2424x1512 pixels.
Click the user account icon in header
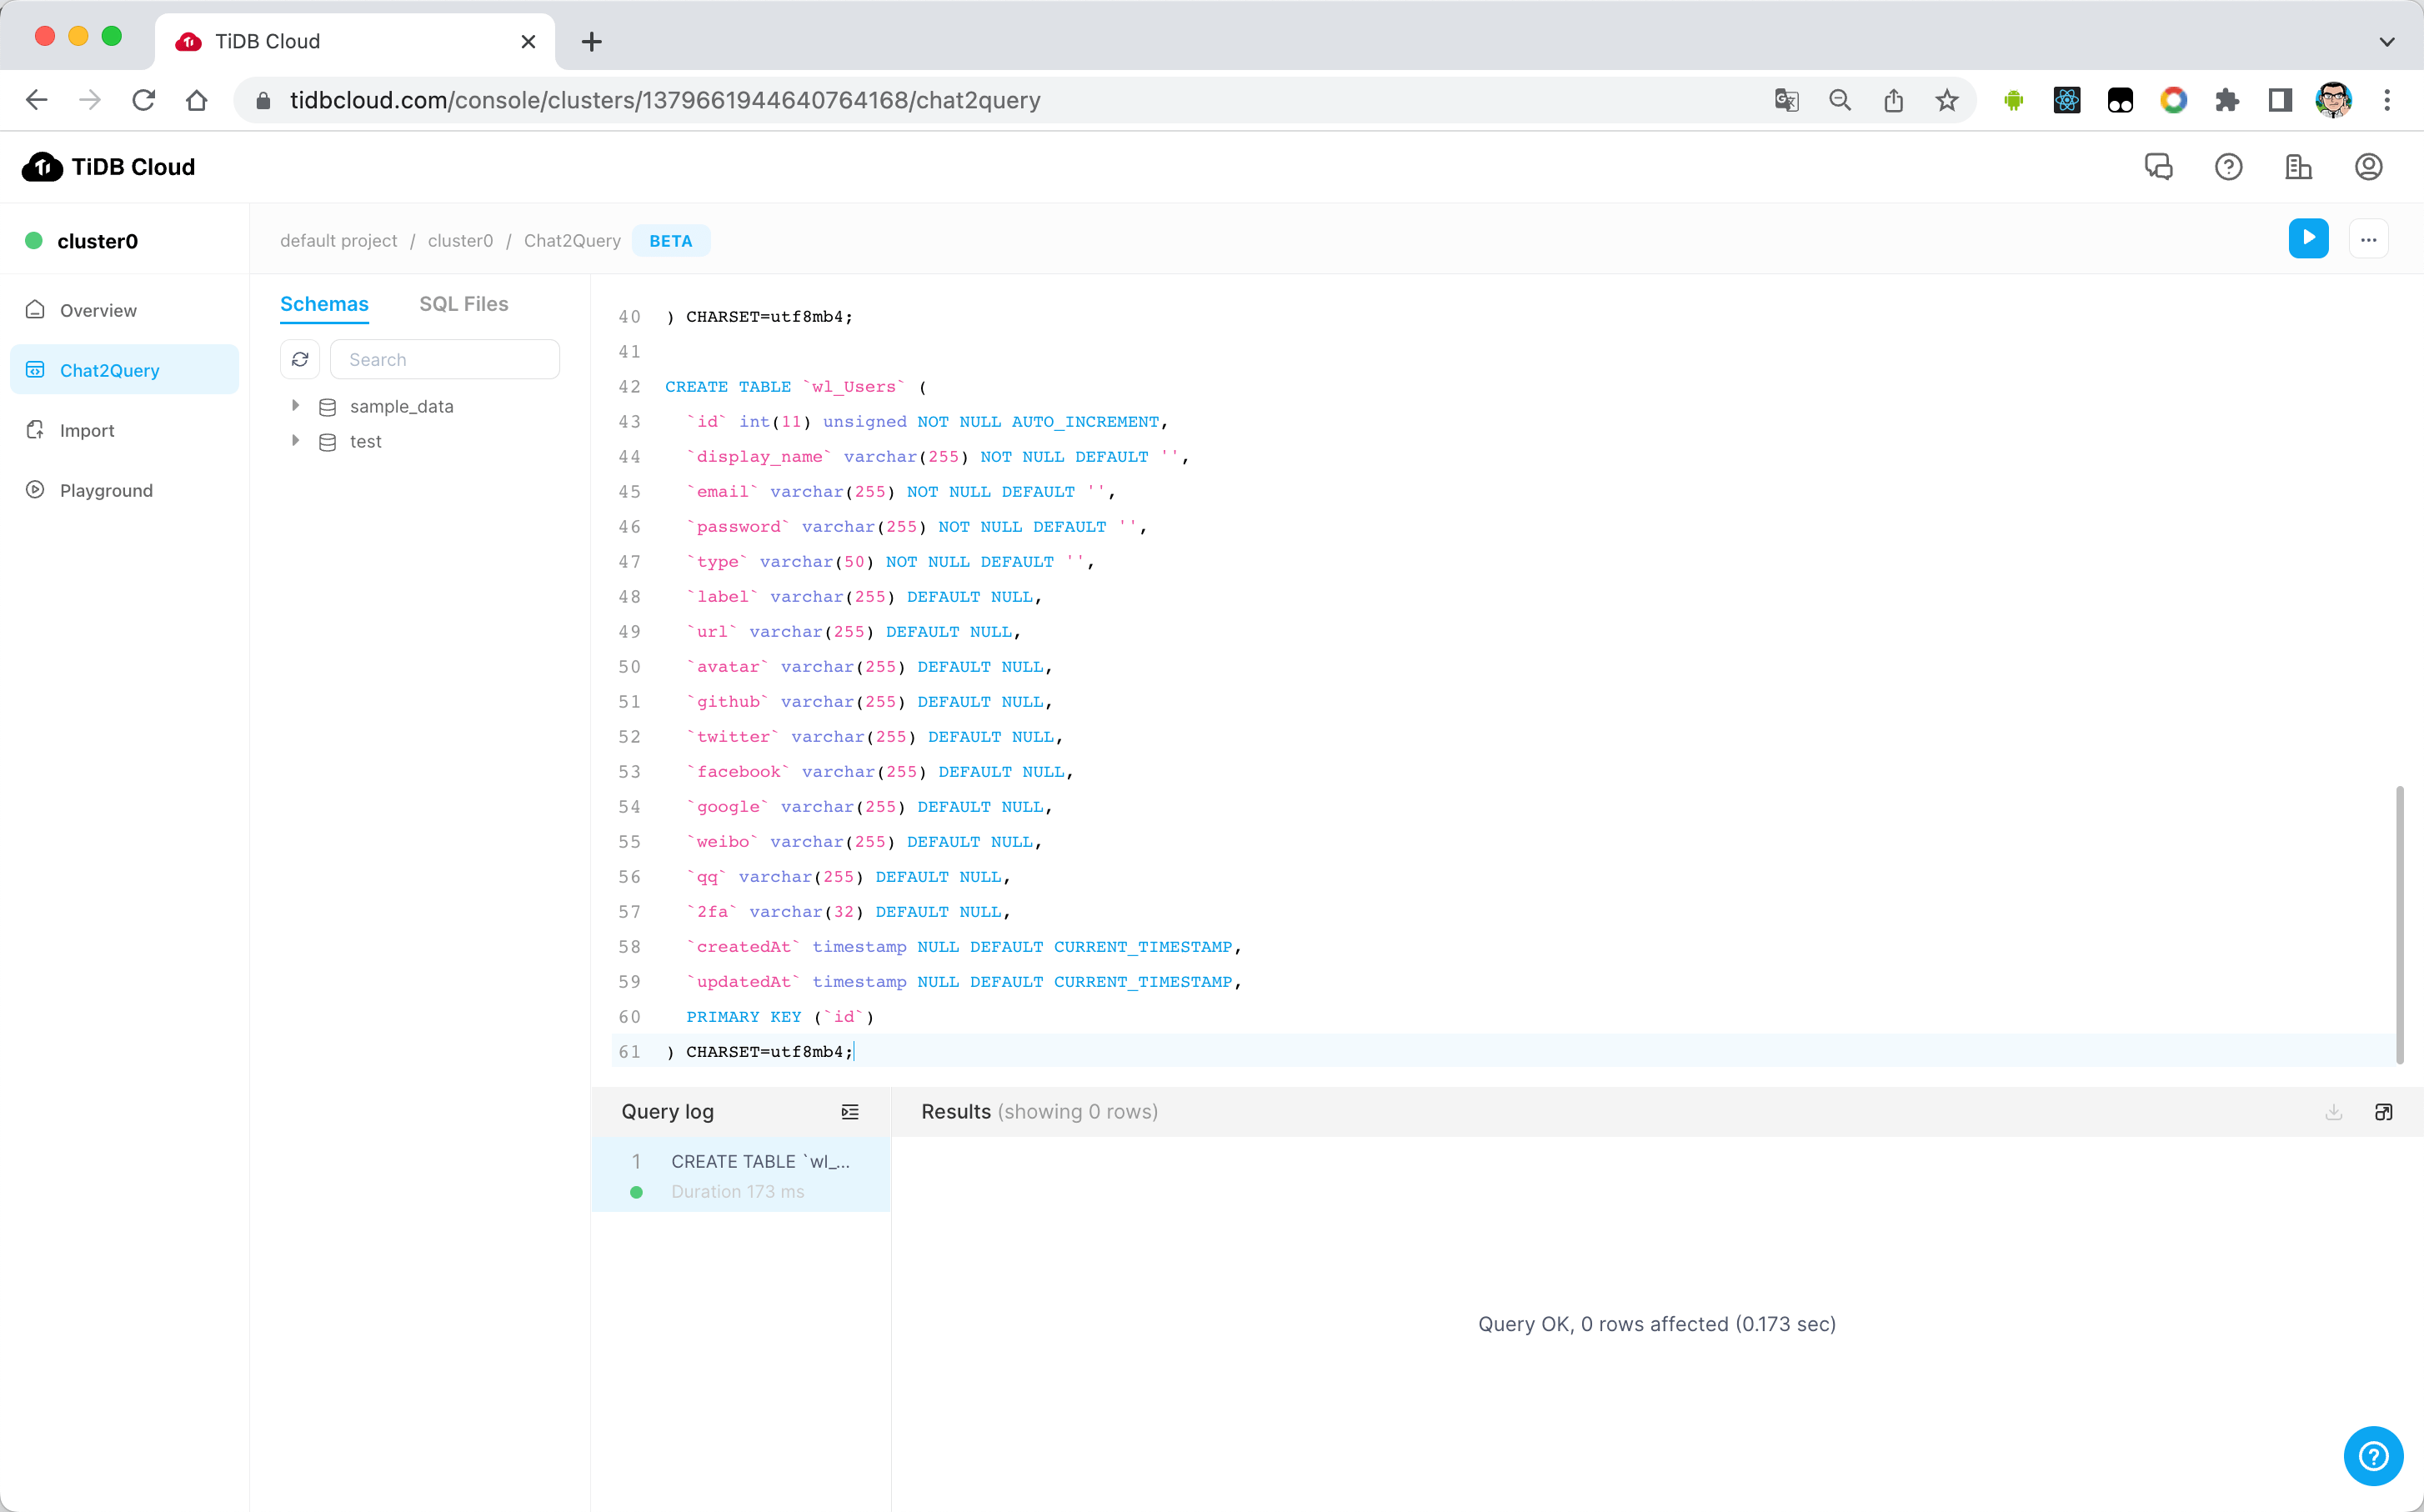click(2367, 167)
